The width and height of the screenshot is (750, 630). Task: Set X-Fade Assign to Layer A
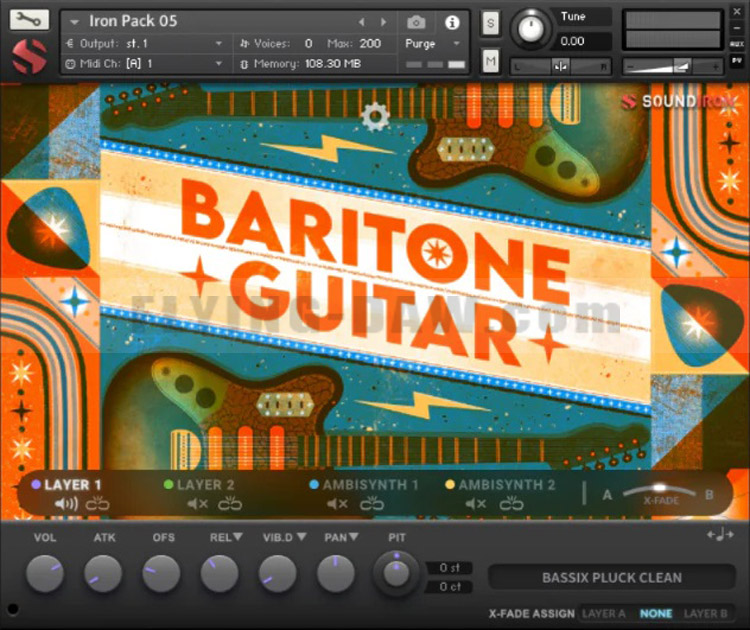click(x=603, y=613)
